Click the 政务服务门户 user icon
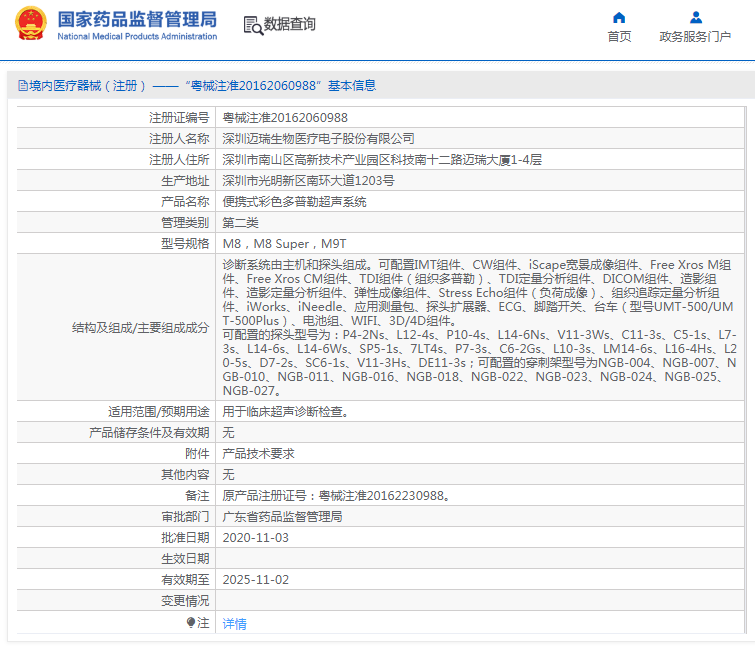Screen dimensions: 755x647 click(695, 18)
